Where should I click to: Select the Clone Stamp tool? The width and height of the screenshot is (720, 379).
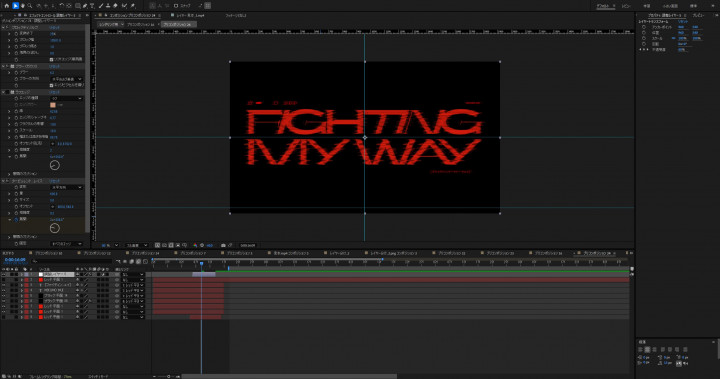[108, 6]
